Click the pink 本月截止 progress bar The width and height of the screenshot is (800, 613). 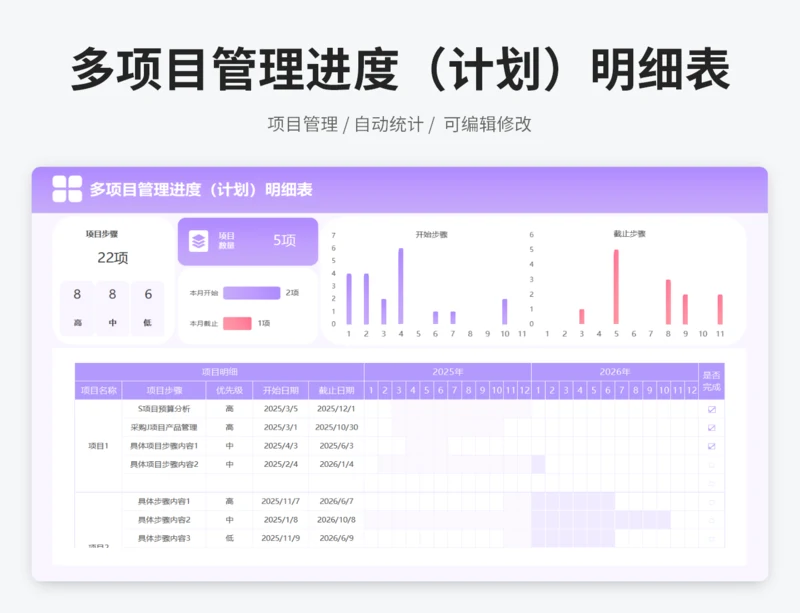[x=237, y=324]
